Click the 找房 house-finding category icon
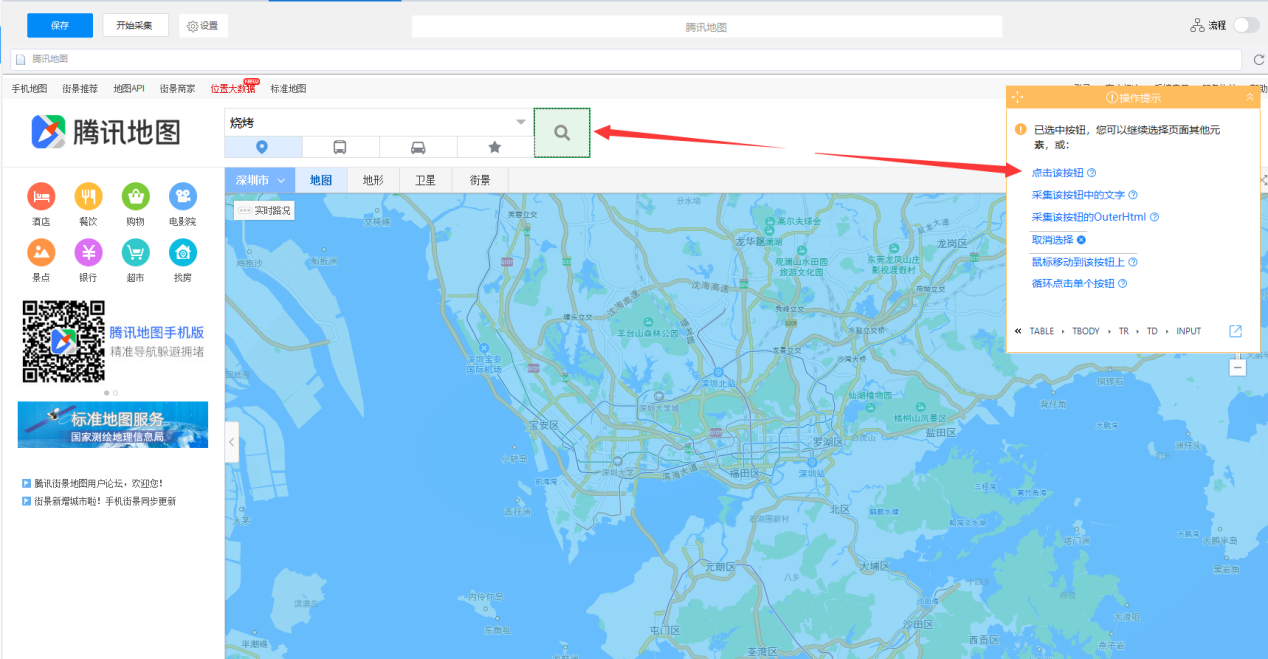 coord(183,252)
